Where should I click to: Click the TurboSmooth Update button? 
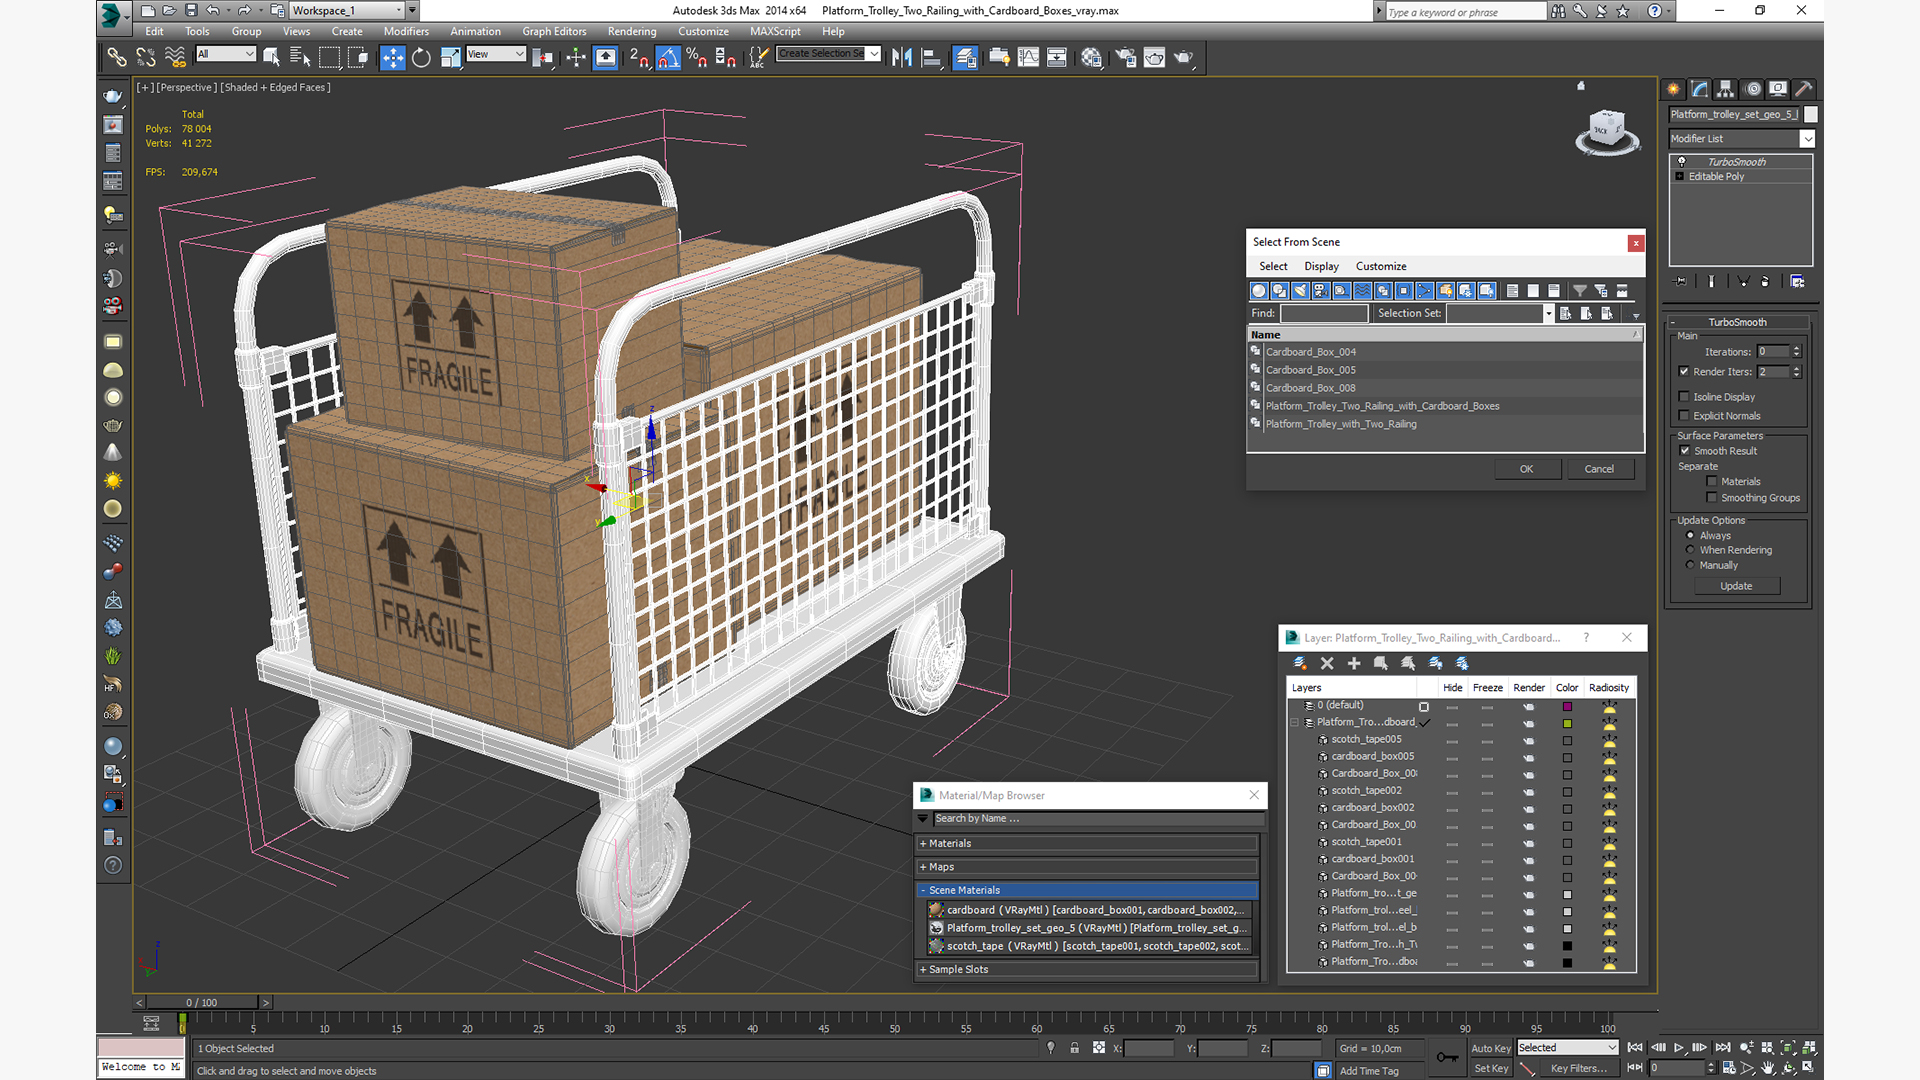(1736, 586)
